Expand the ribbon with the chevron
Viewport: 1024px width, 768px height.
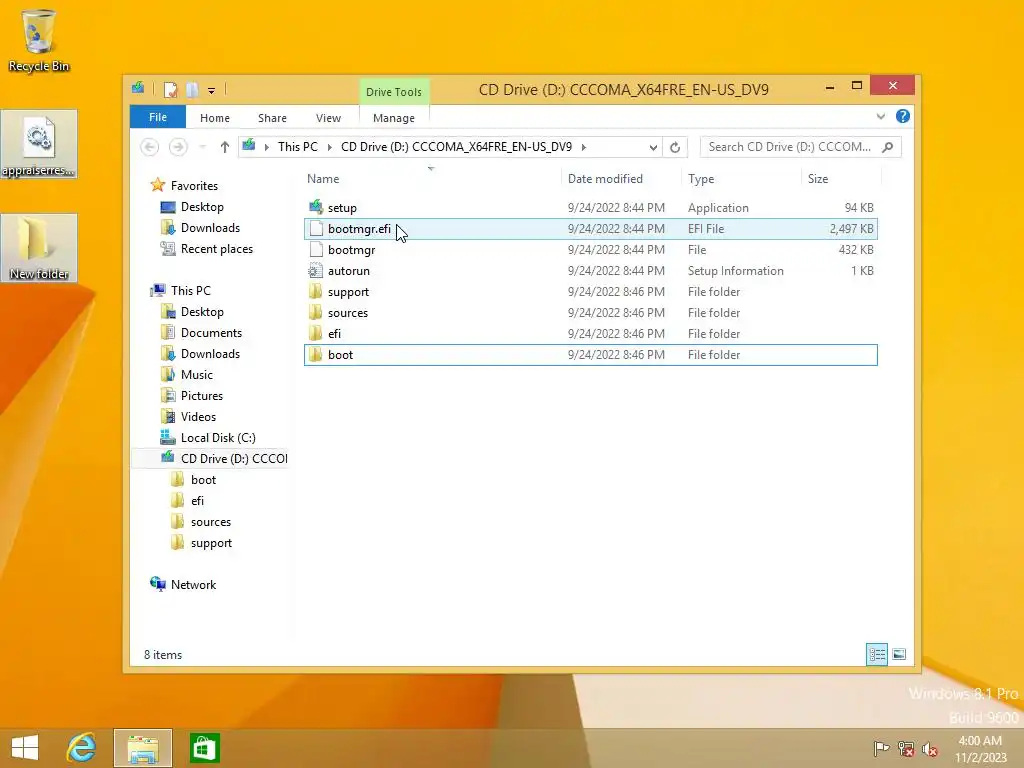click(x=880, y=116)
